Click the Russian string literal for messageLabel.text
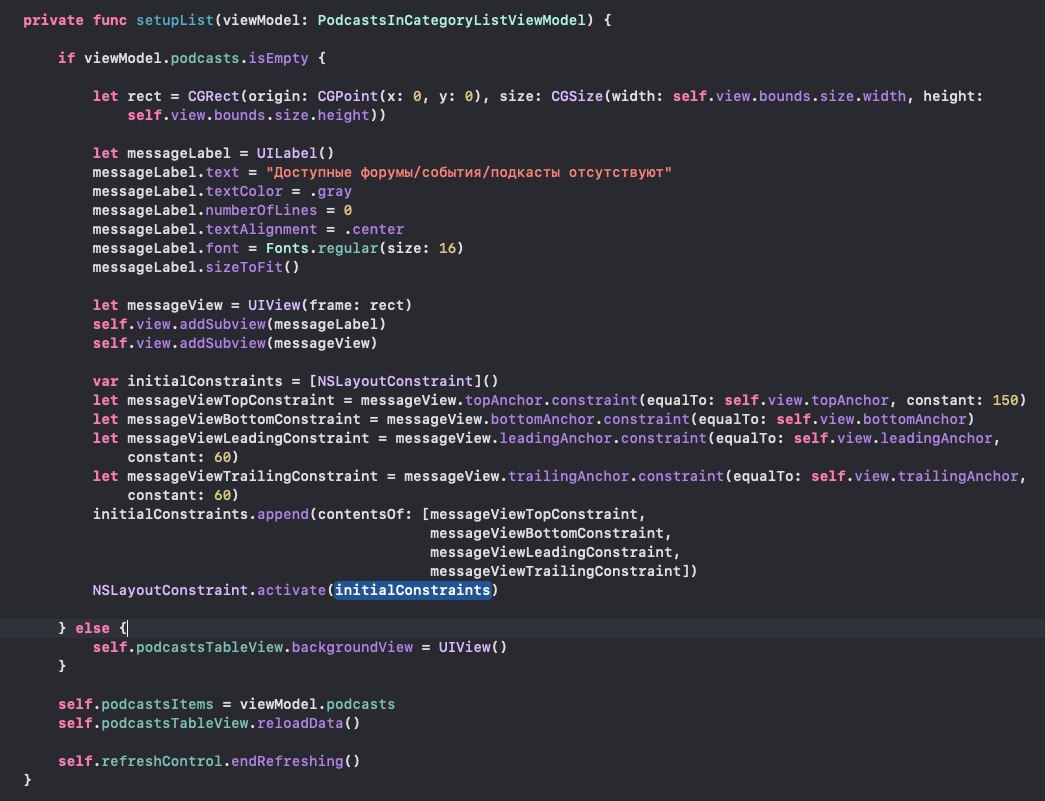 pos(469,172)
